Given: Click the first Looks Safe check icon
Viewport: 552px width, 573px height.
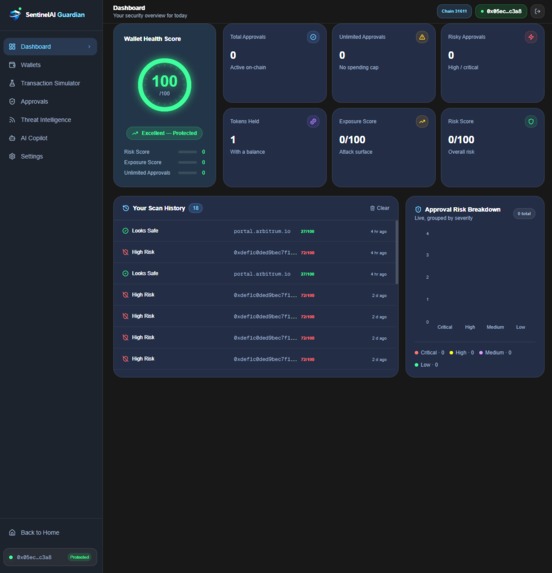Looking at the screenshot, I should pos(125,231).
